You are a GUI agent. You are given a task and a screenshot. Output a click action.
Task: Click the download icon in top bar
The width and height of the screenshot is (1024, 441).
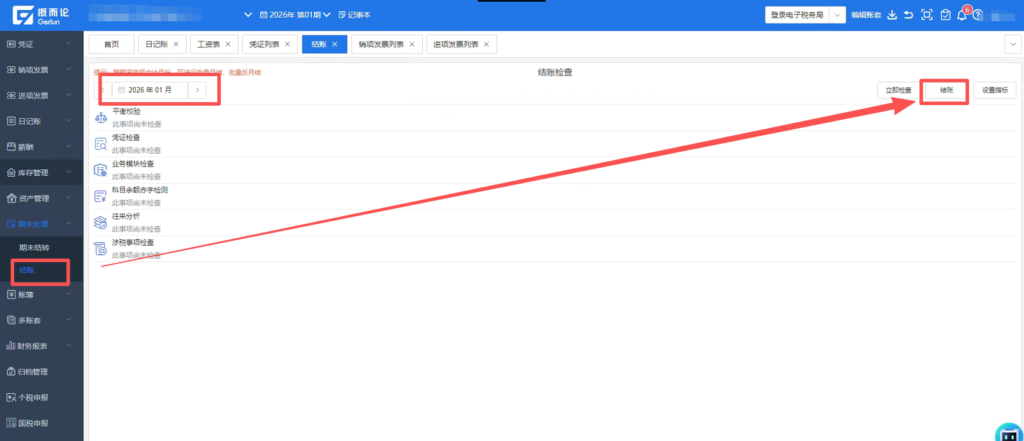891,15
